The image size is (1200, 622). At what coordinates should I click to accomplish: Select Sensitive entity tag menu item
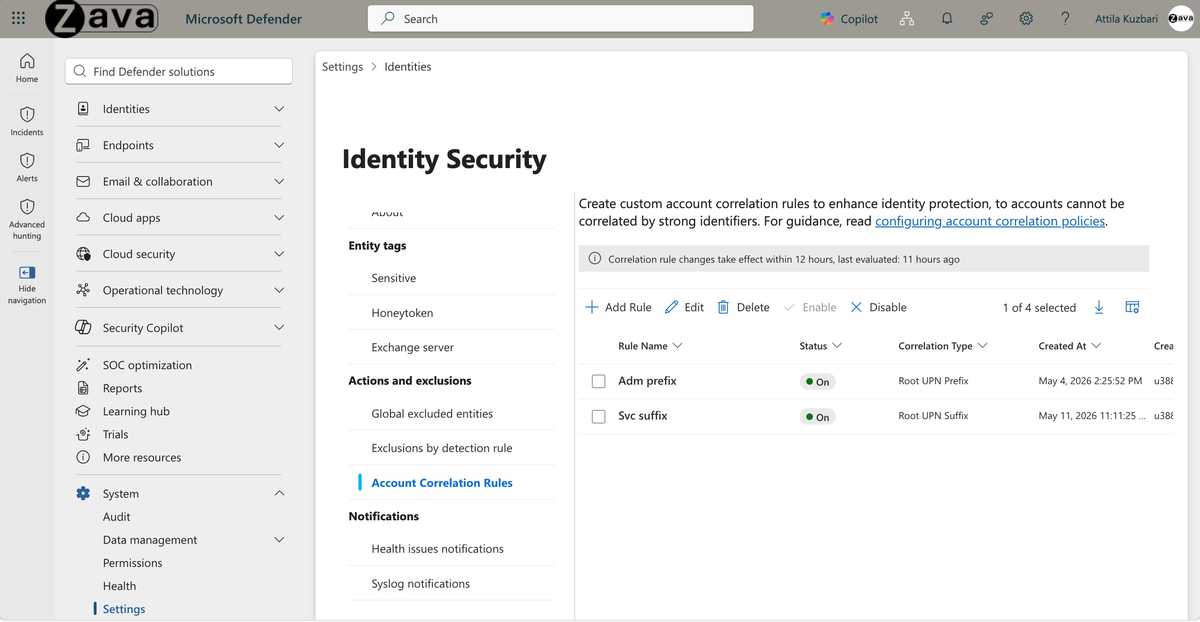451,278
